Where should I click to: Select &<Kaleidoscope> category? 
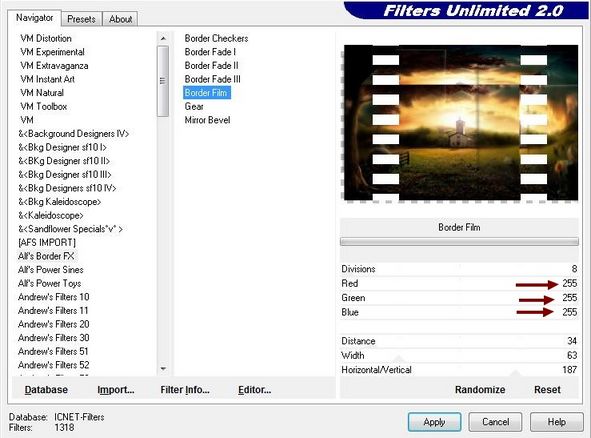[x=51, y=215]
